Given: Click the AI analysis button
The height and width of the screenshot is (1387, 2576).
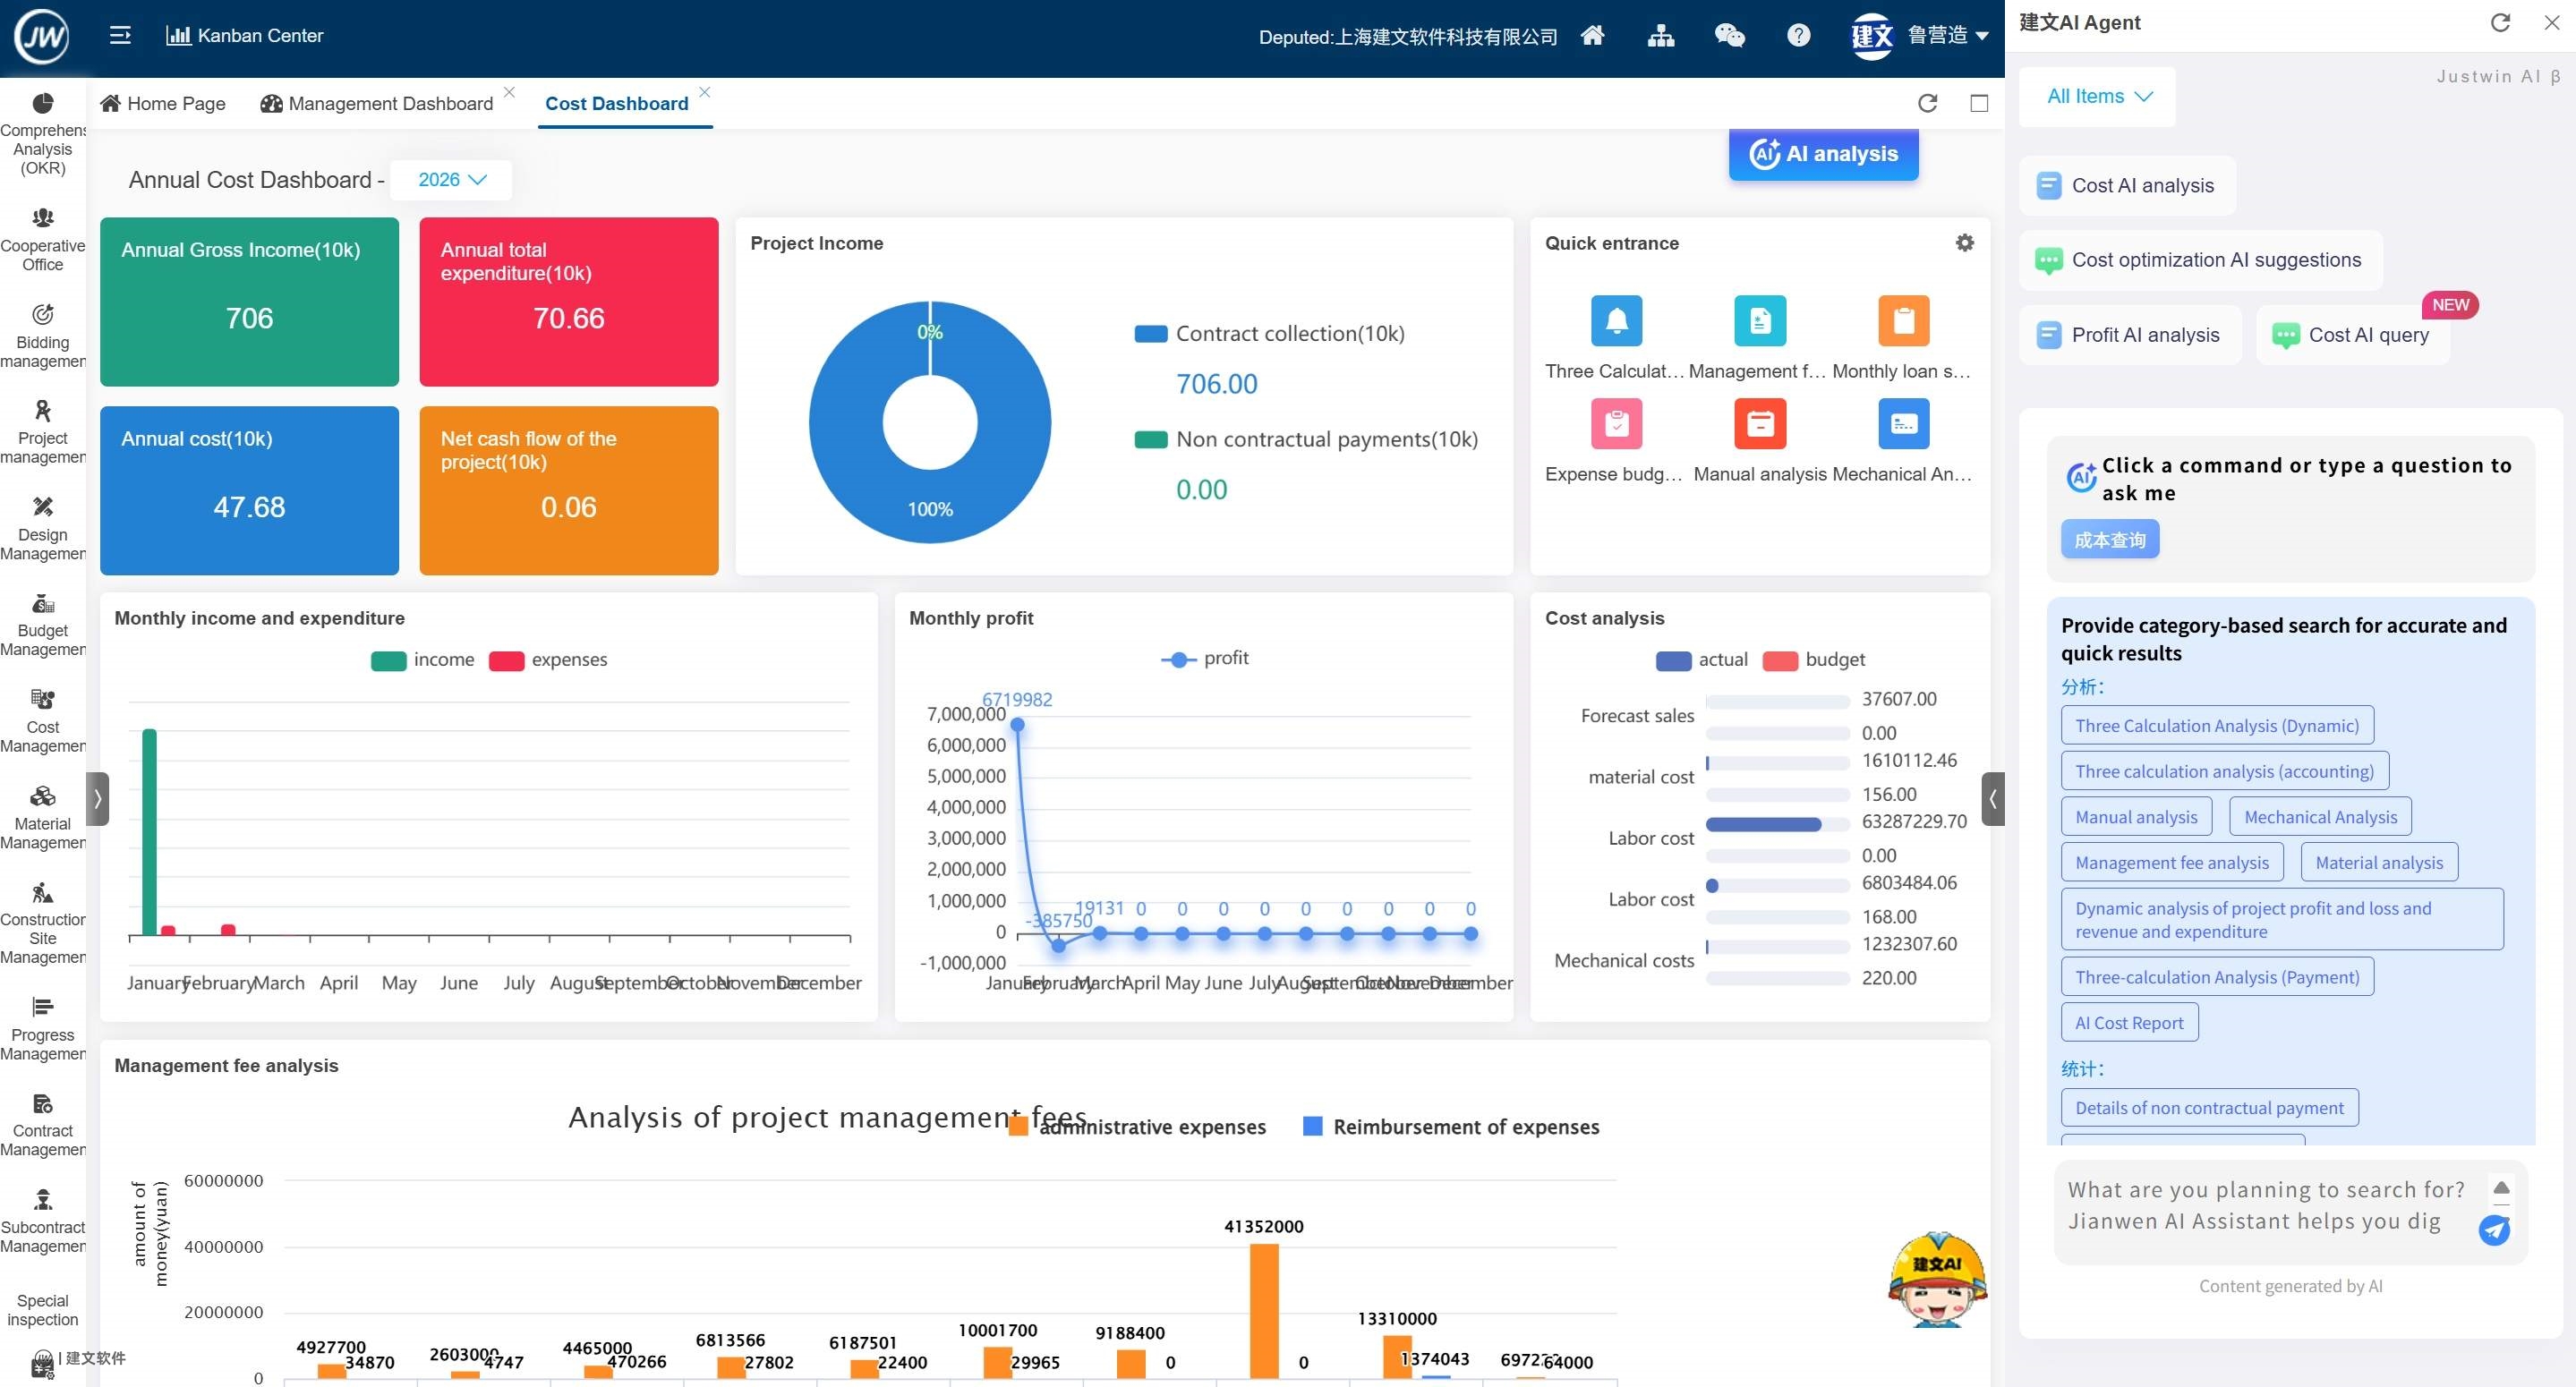Looking at the screenshot, I should 1822,154.
